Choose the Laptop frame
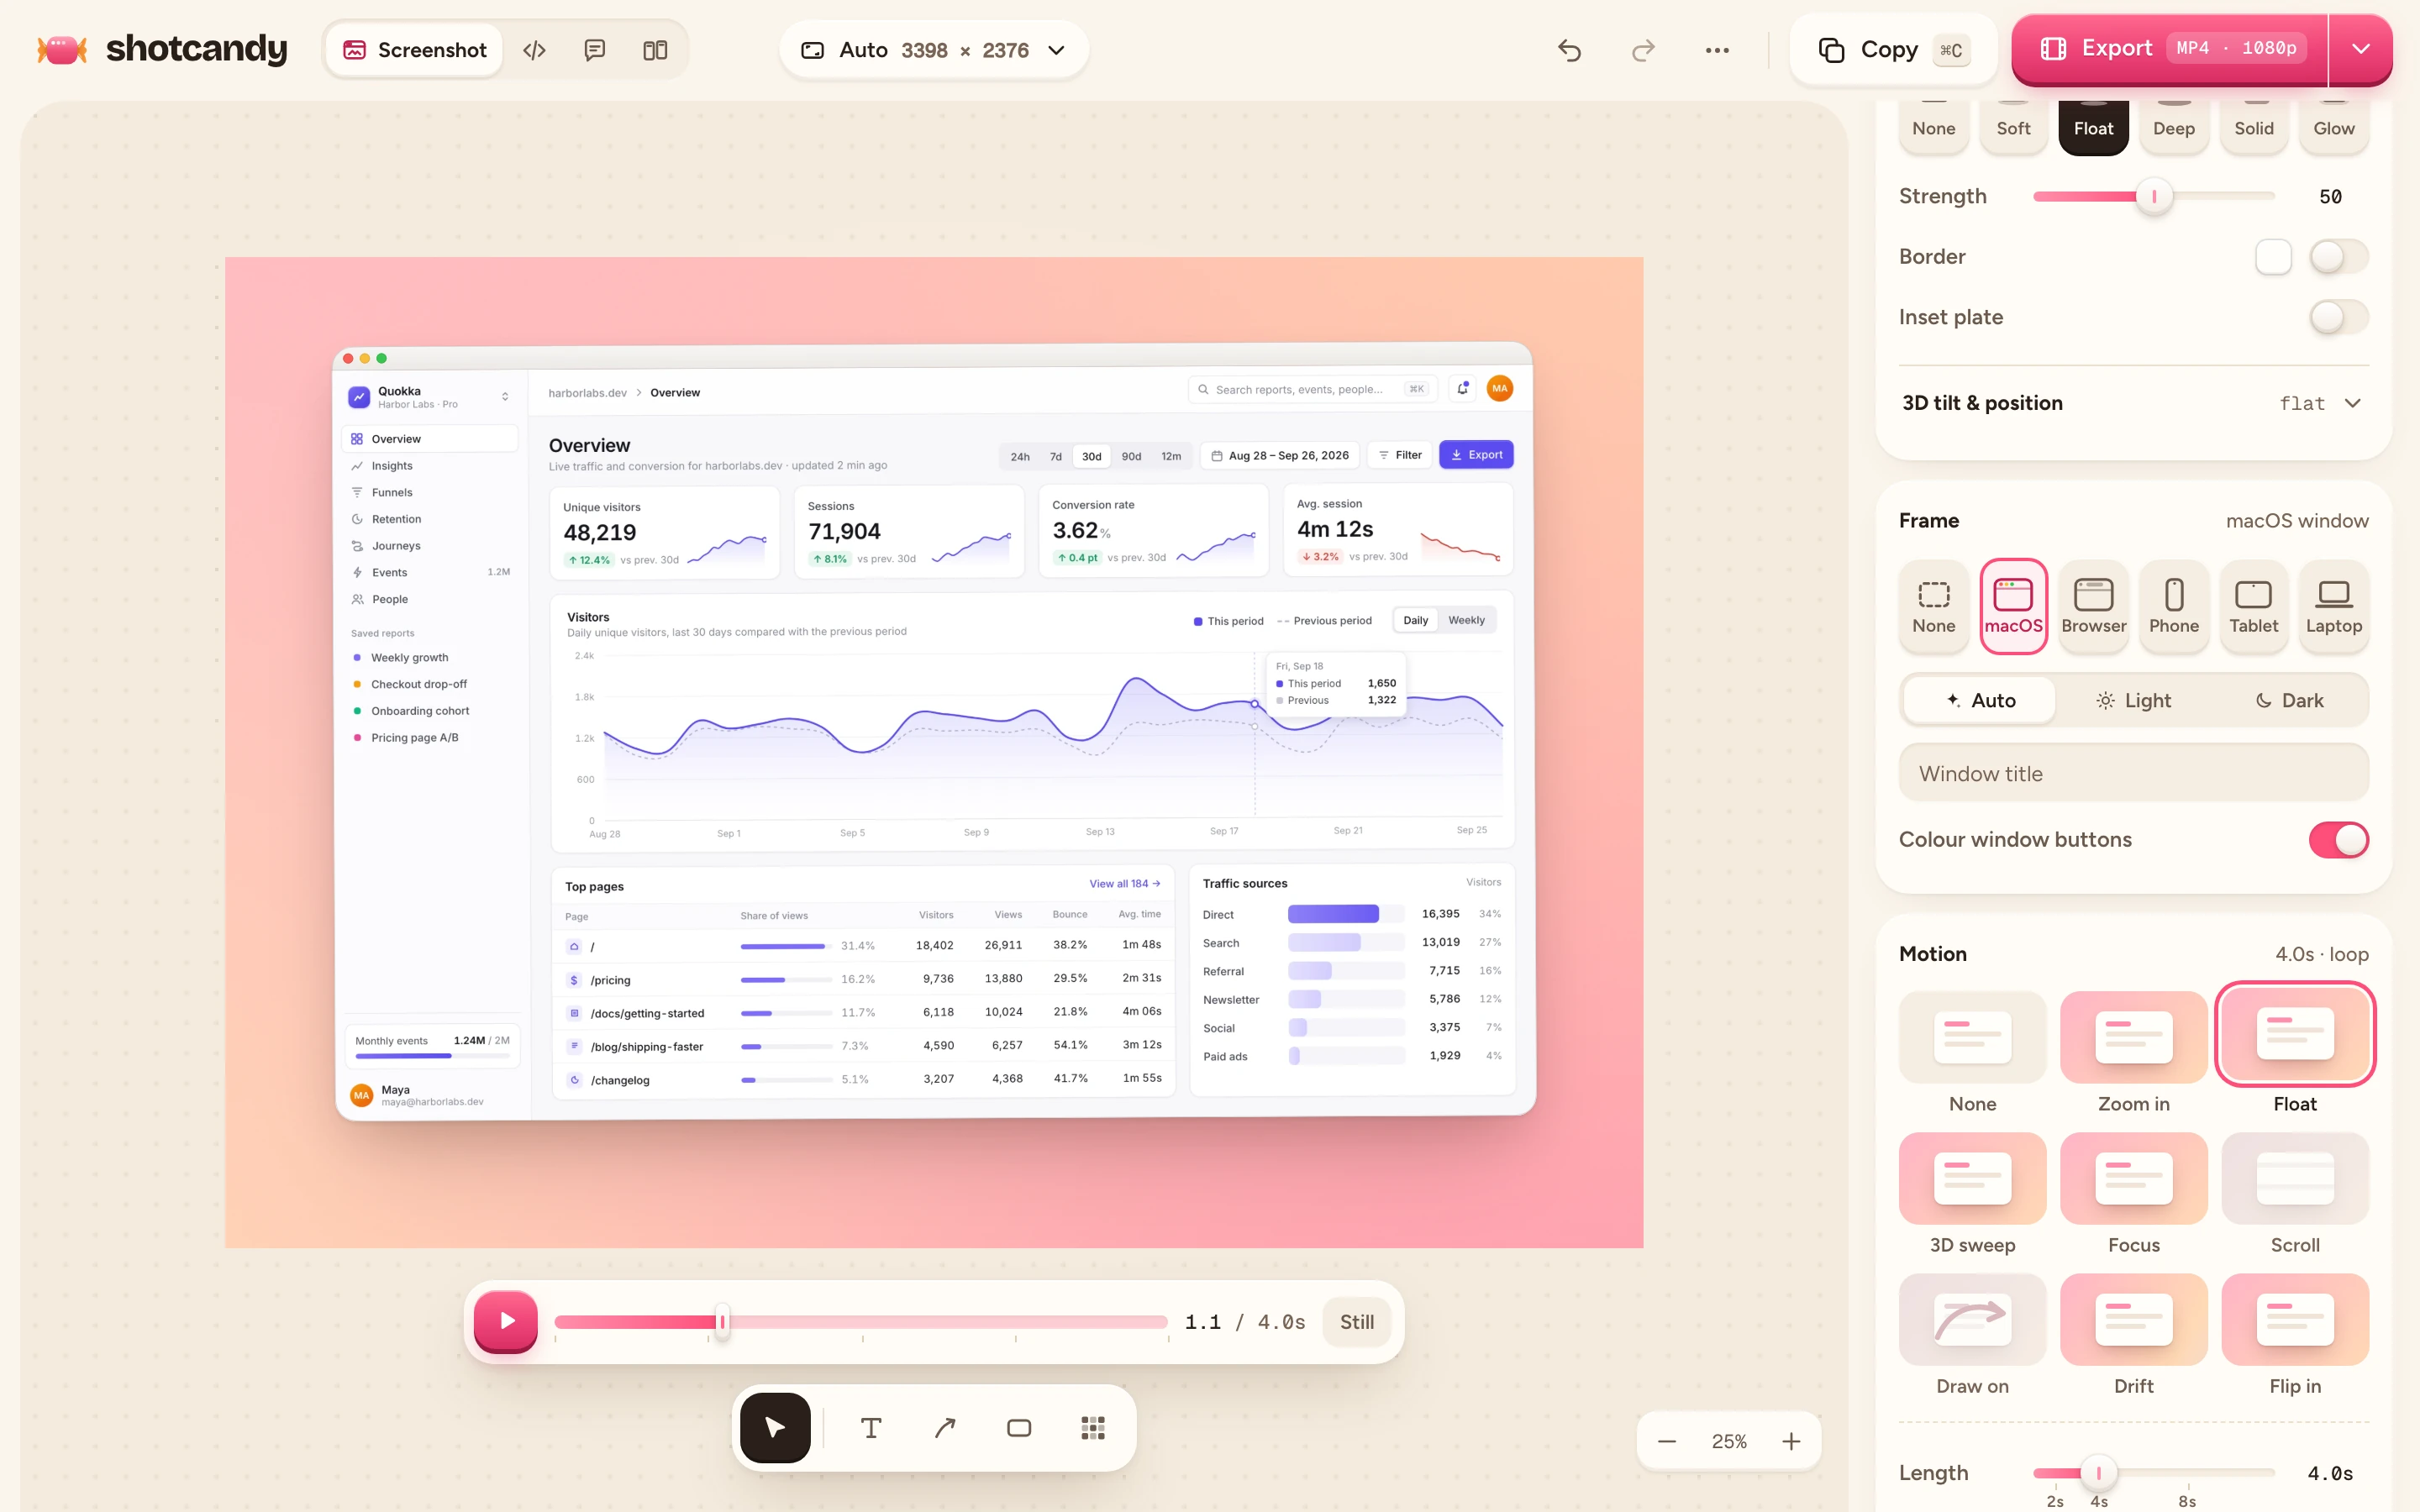The image size is (2420, 1512). point(2334,606)
